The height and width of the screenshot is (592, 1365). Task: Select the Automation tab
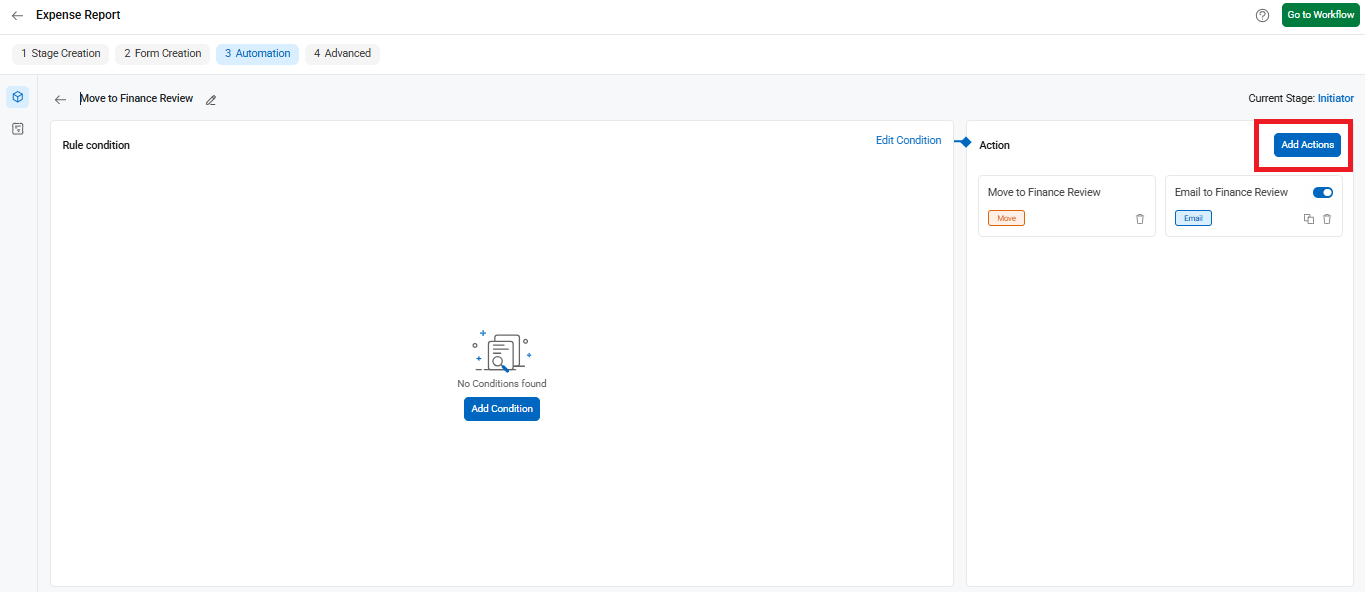click(257, 54)
